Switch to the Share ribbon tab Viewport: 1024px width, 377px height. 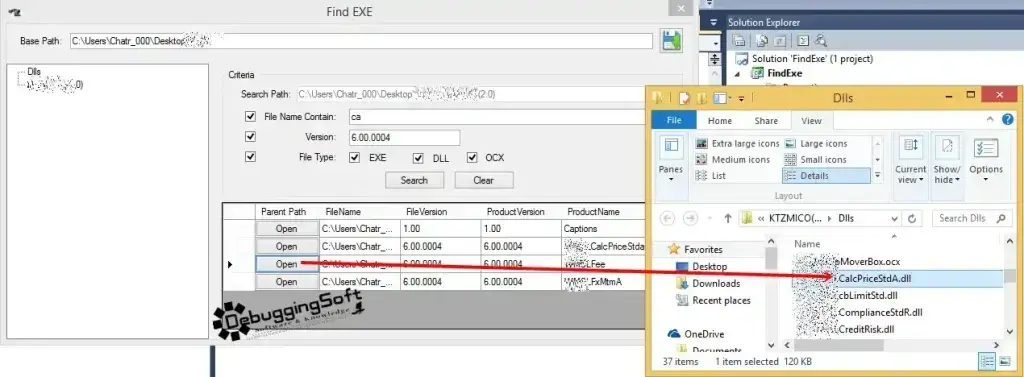click(765, 120)
